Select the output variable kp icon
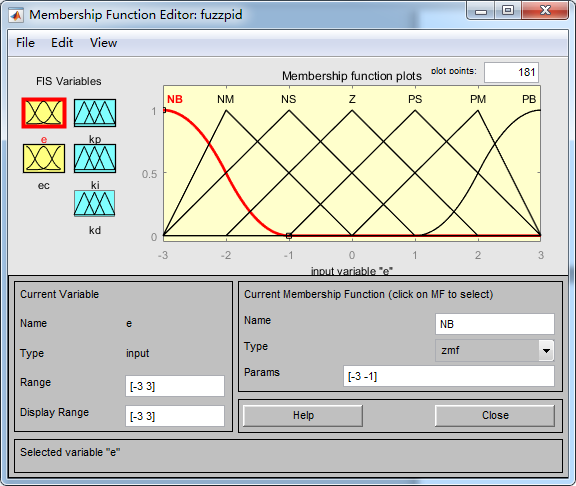The height and width of the screenshot is (486, 576). click(95, 113)
